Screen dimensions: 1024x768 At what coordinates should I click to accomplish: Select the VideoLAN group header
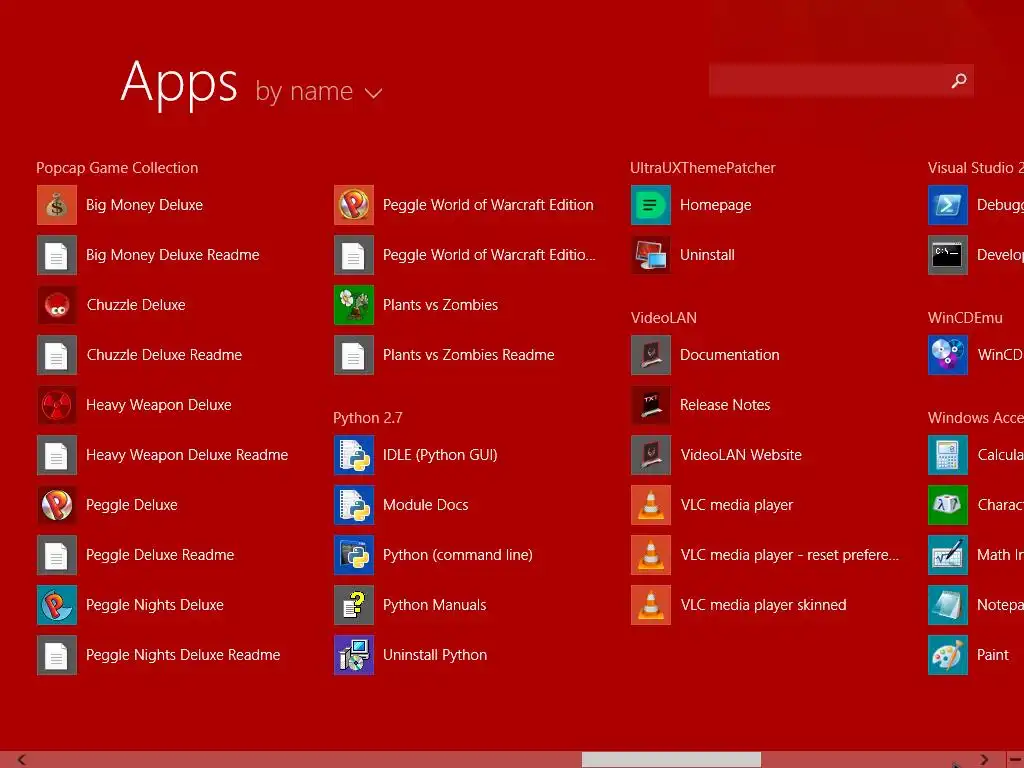pos(664,318)
